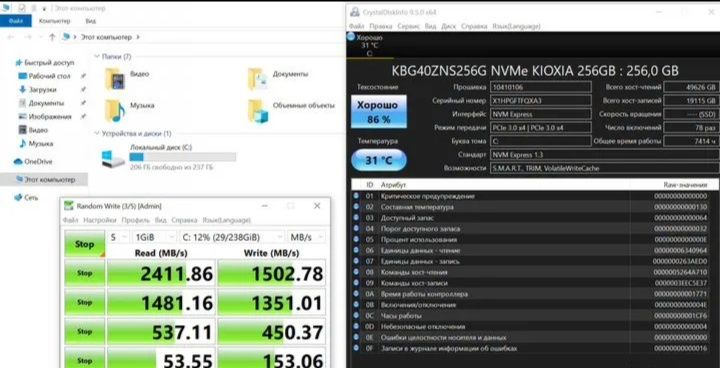Open the Компьютер ribbon tab
Image resolution: width=720 pixels, height=368 pixels.
[55, 21]
